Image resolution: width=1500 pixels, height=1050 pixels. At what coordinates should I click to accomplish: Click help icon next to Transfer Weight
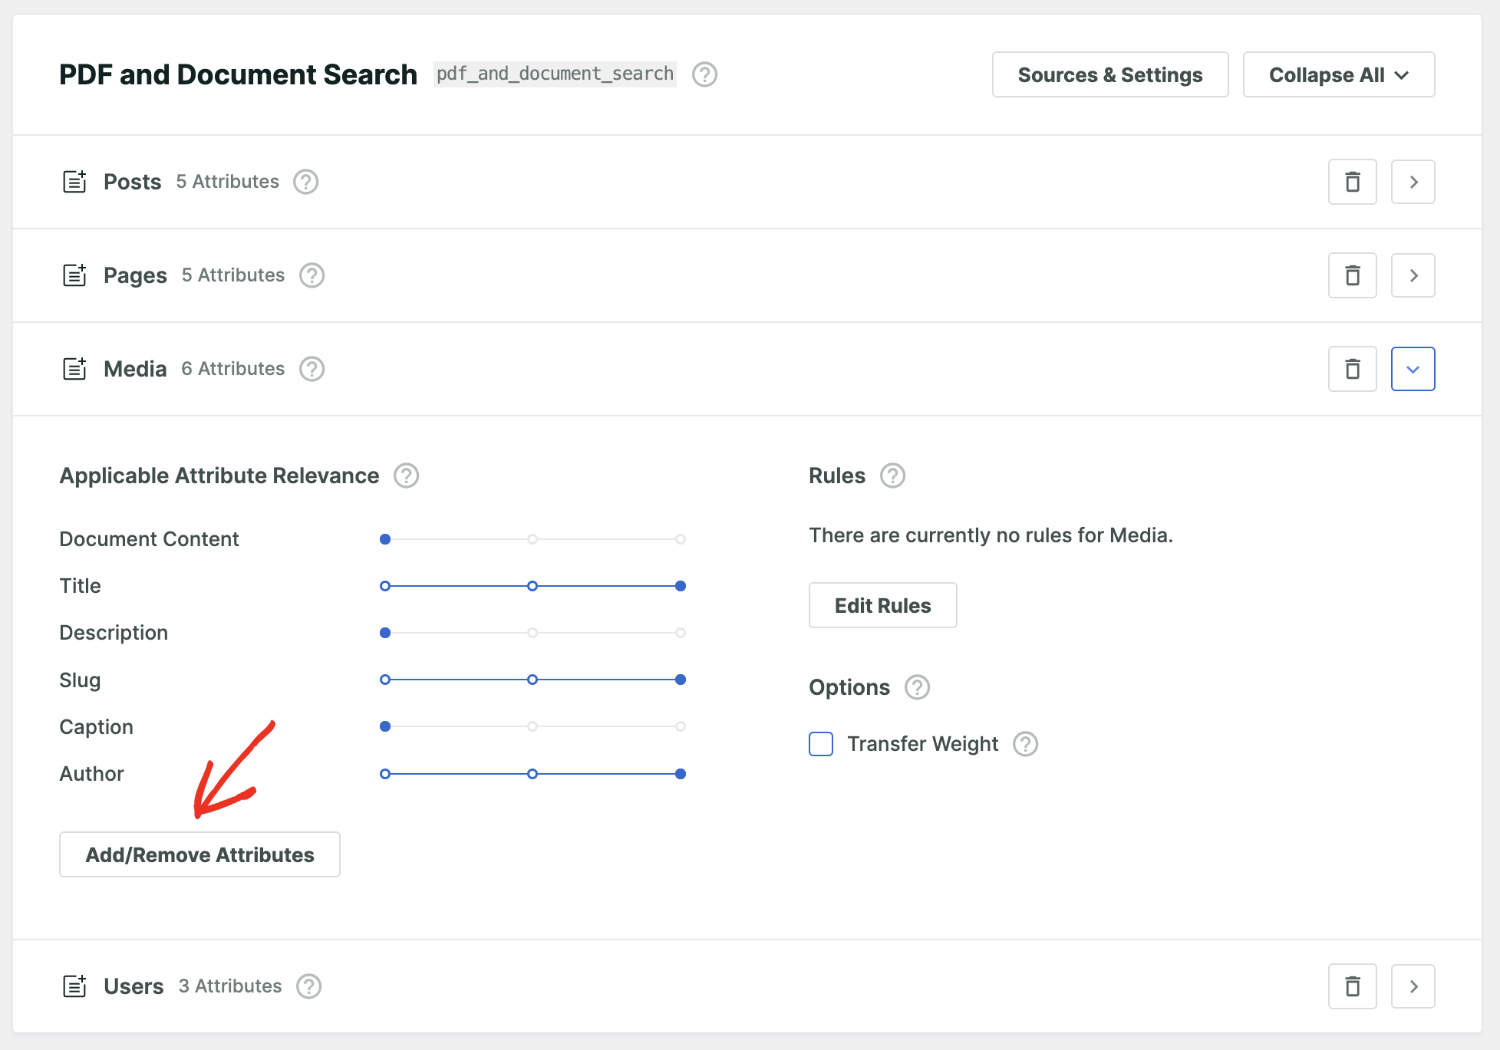click(1025, 744)
